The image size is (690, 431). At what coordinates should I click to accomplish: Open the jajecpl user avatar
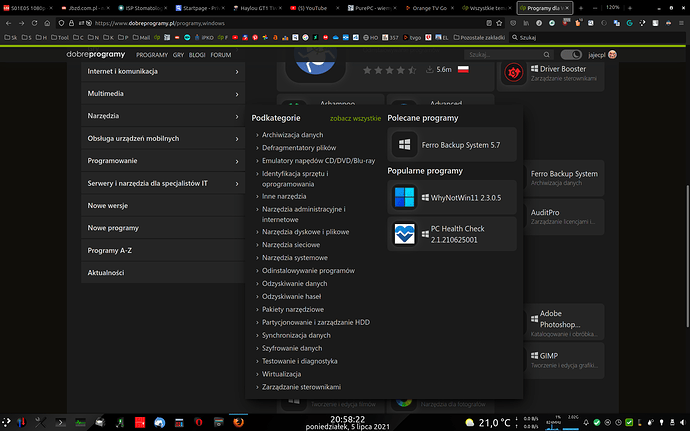[x=612, y=55]
